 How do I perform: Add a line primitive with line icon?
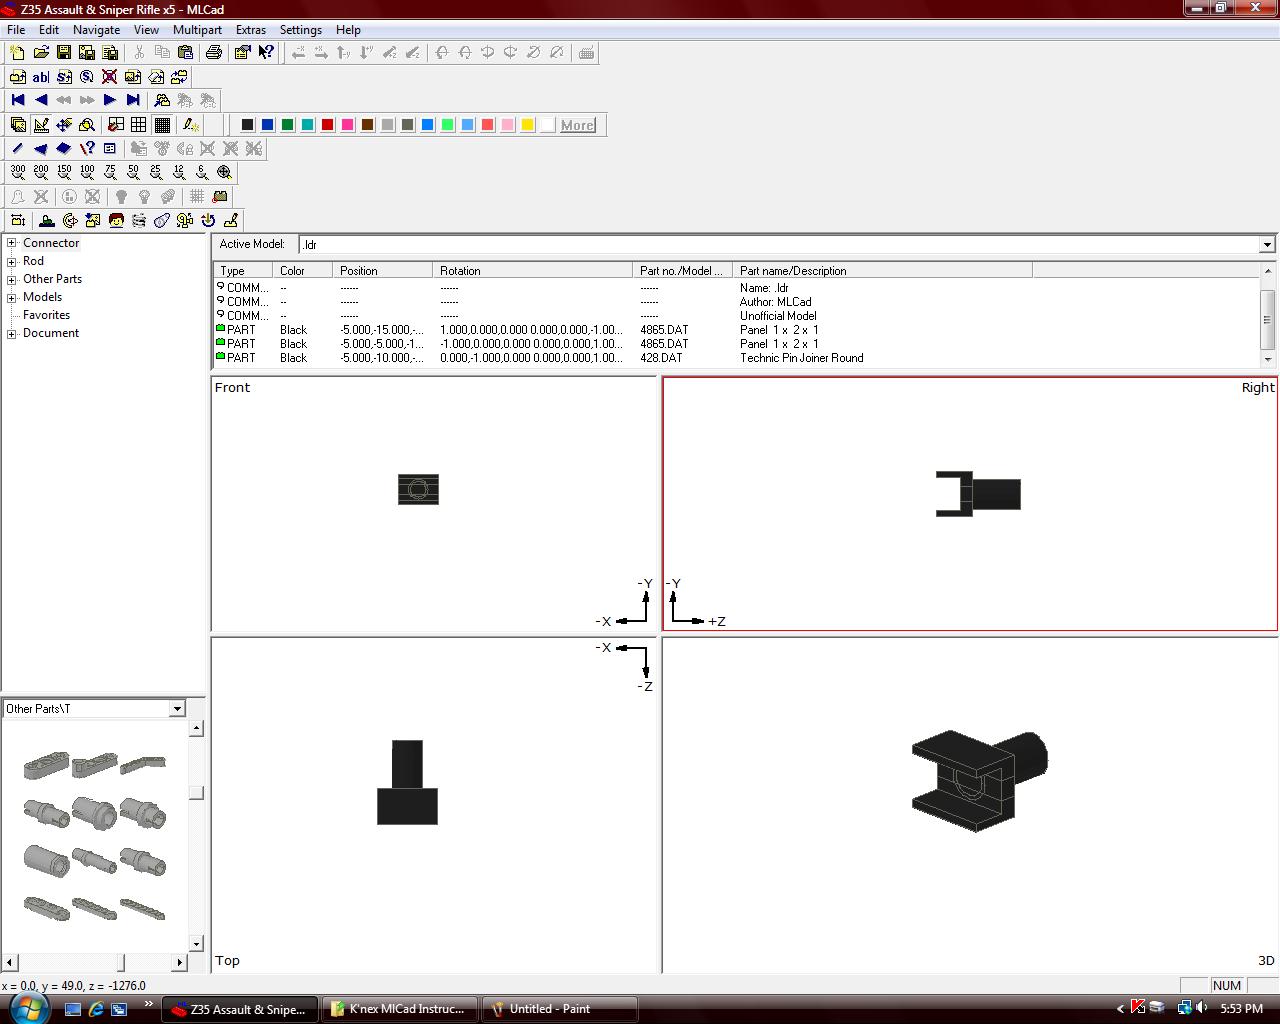pyautogui.click(x=18, y=148)
